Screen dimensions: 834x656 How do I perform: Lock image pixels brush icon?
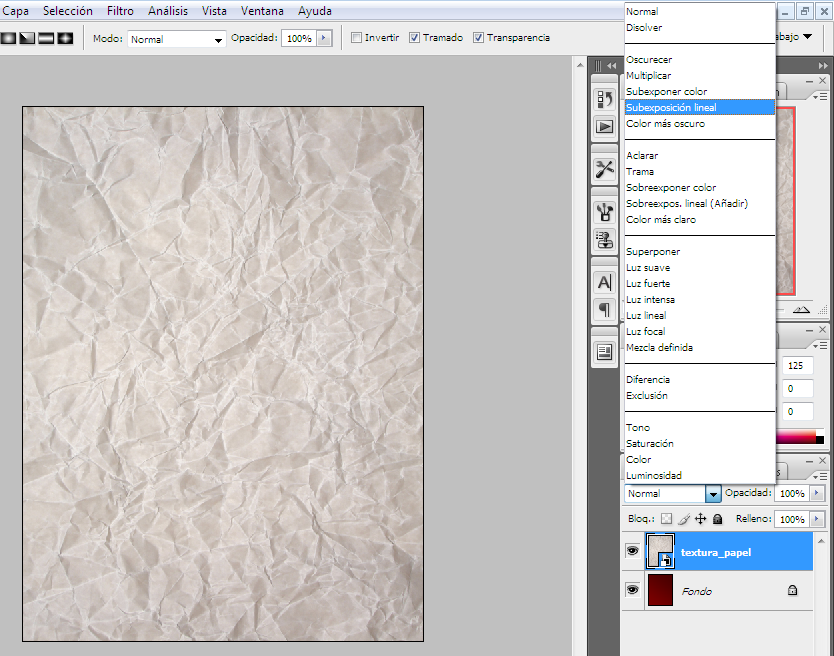coord(684,519)
